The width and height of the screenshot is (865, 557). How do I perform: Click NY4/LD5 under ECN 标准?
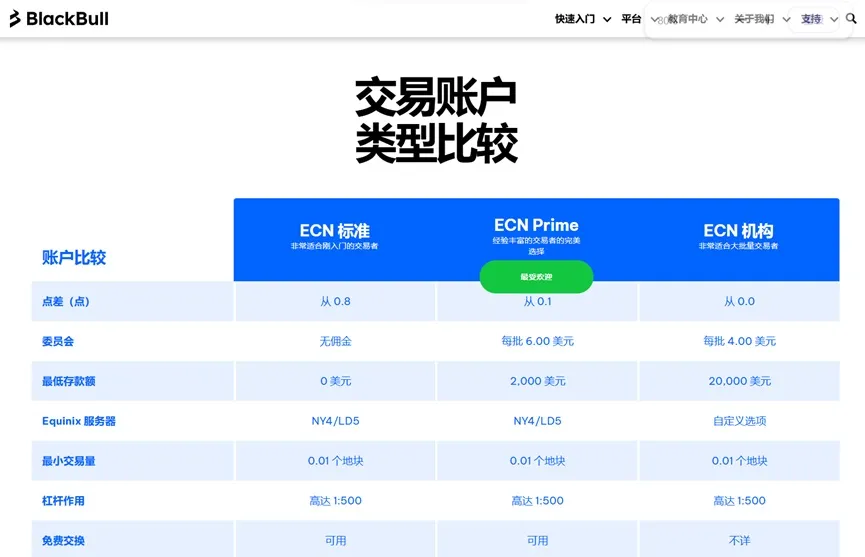(335, 421)
